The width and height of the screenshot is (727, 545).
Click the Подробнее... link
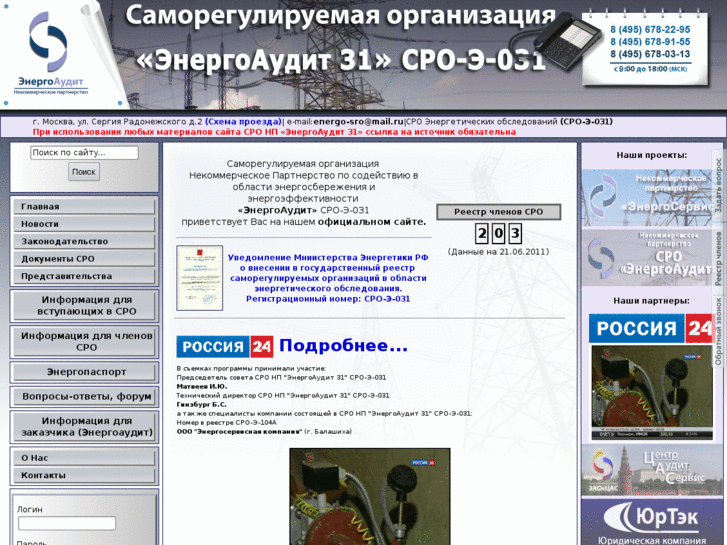[x=343, y=346]
